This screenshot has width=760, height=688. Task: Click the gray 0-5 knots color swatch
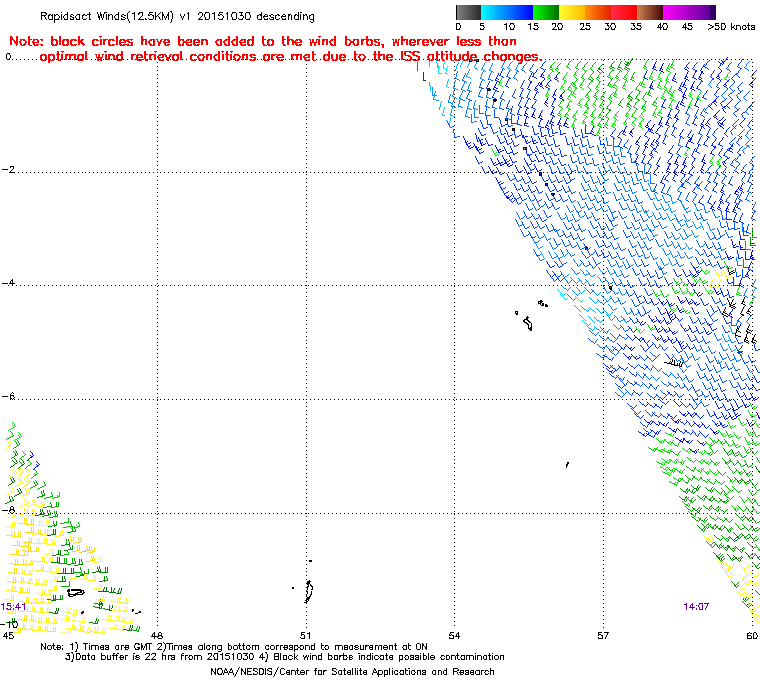point(468,12)
